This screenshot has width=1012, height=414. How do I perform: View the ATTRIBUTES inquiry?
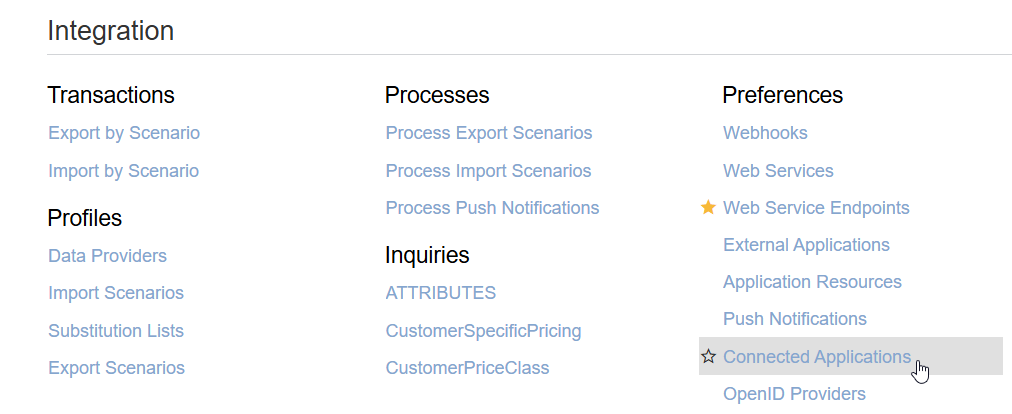(x=441, y=293)
